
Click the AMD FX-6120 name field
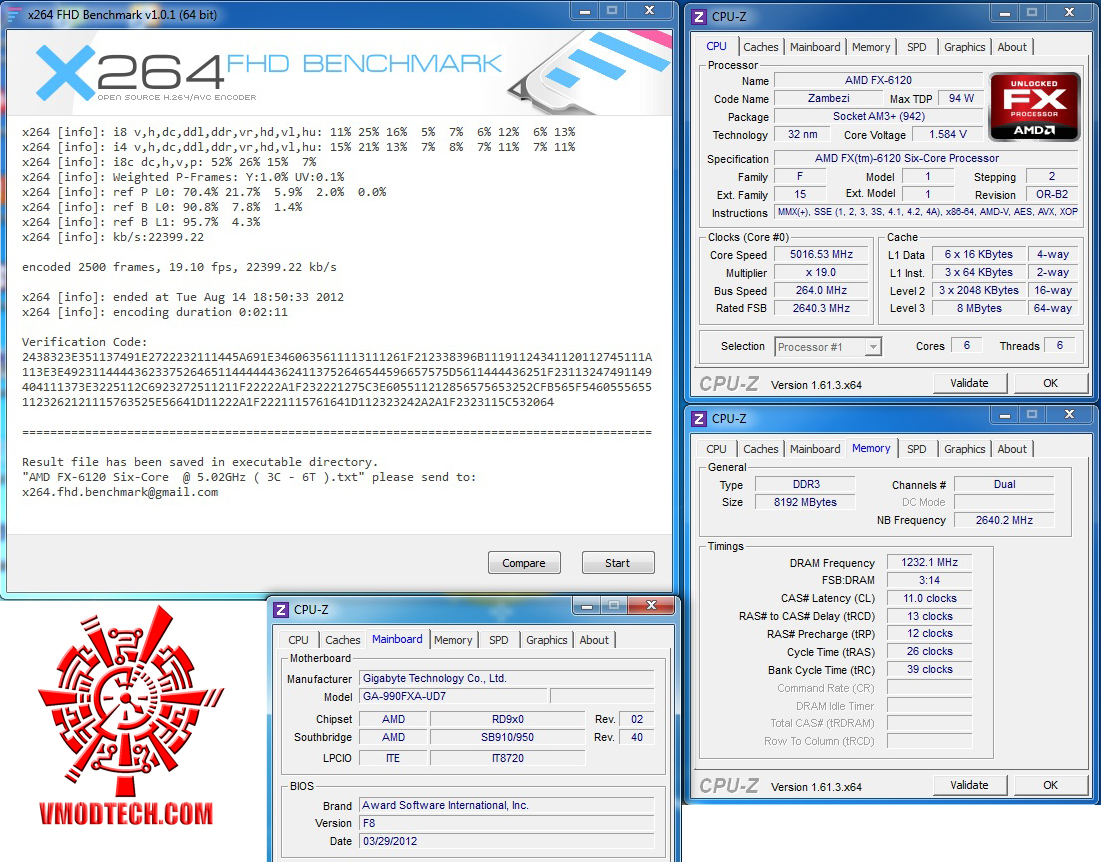coord(878,81)
